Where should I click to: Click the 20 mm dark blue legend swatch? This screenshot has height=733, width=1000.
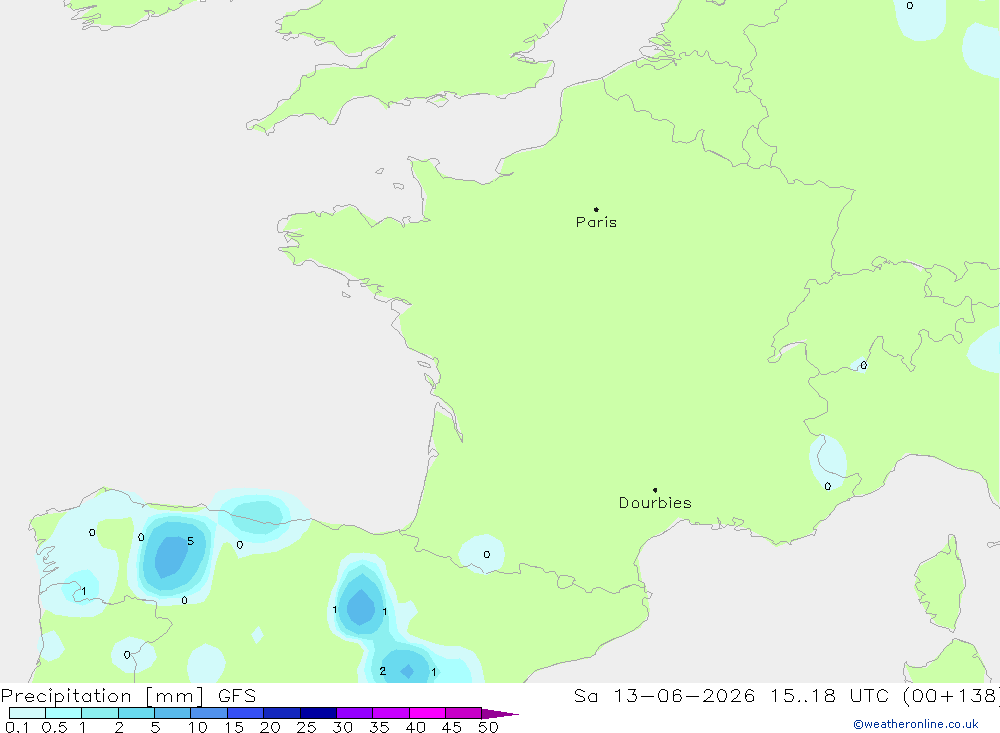tap(282, 713)
